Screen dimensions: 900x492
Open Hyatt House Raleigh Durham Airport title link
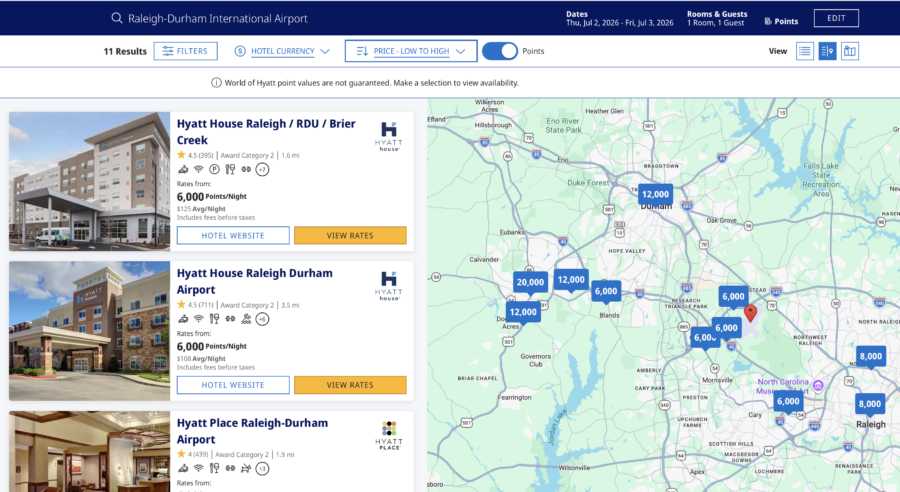coord(254,281)
